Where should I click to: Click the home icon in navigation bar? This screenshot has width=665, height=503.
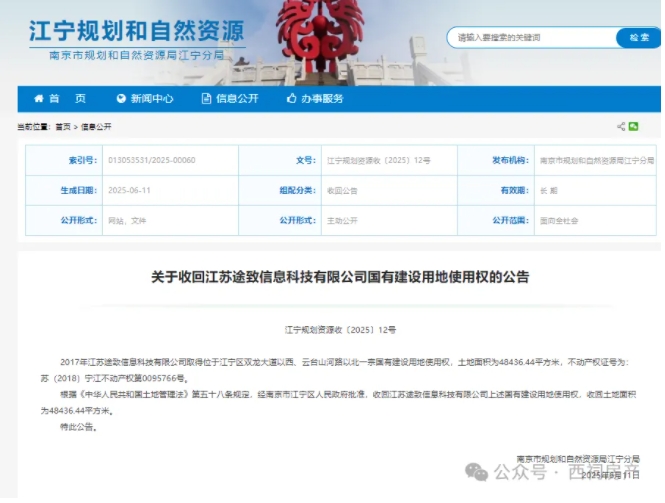(x=39, y=99)
